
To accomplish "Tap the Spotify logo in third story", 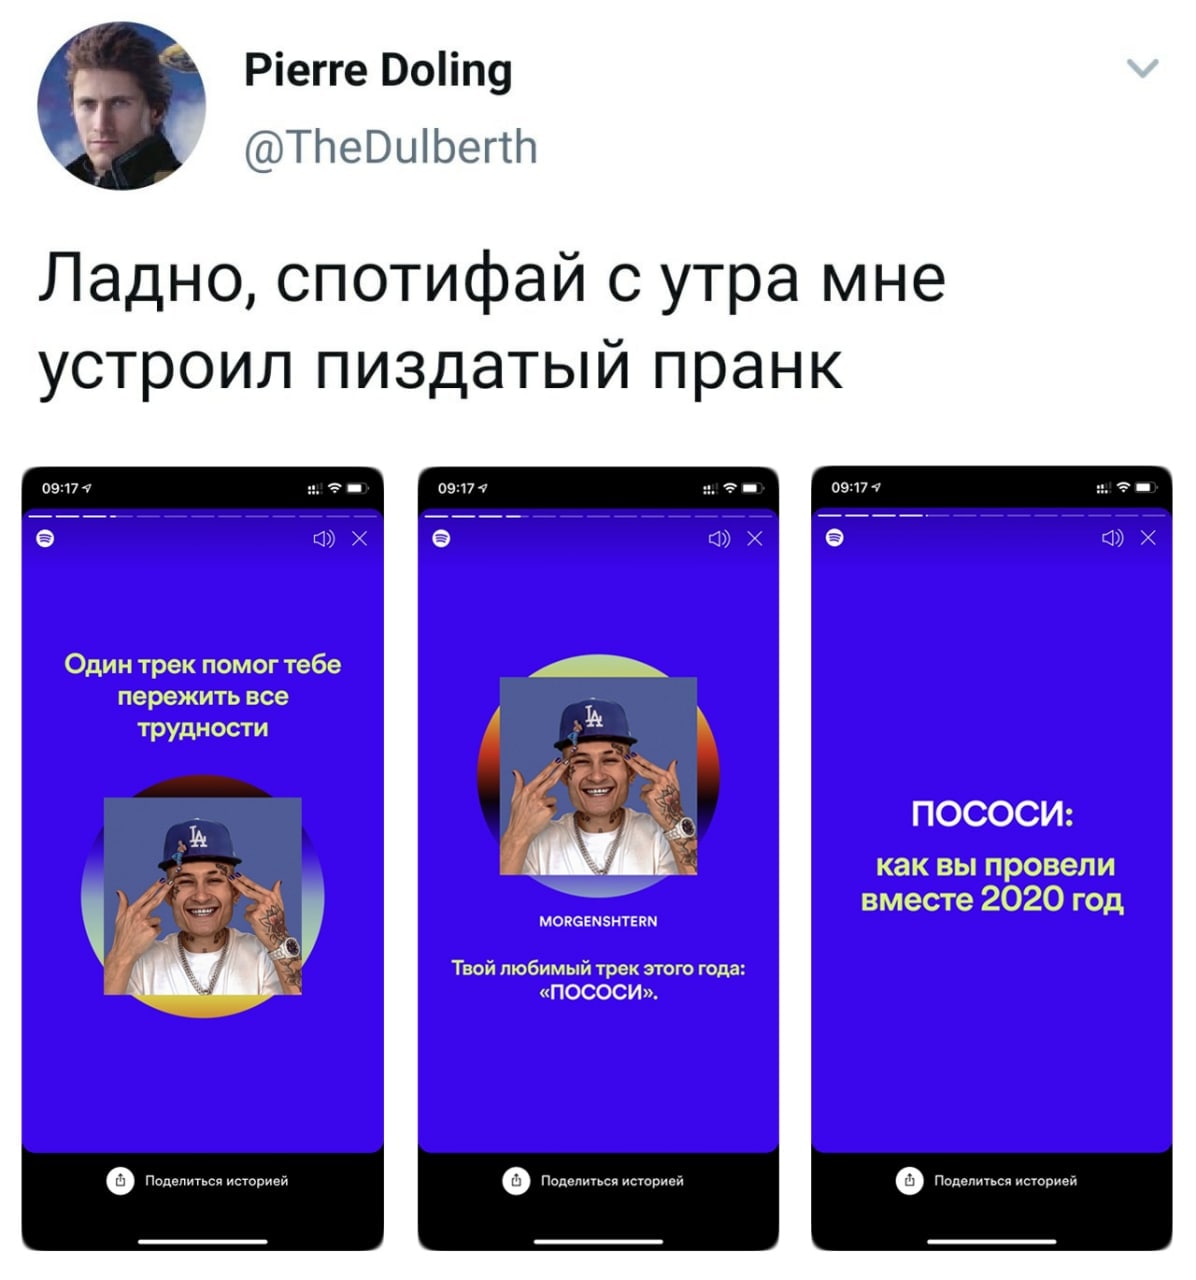I will (835, 537).
